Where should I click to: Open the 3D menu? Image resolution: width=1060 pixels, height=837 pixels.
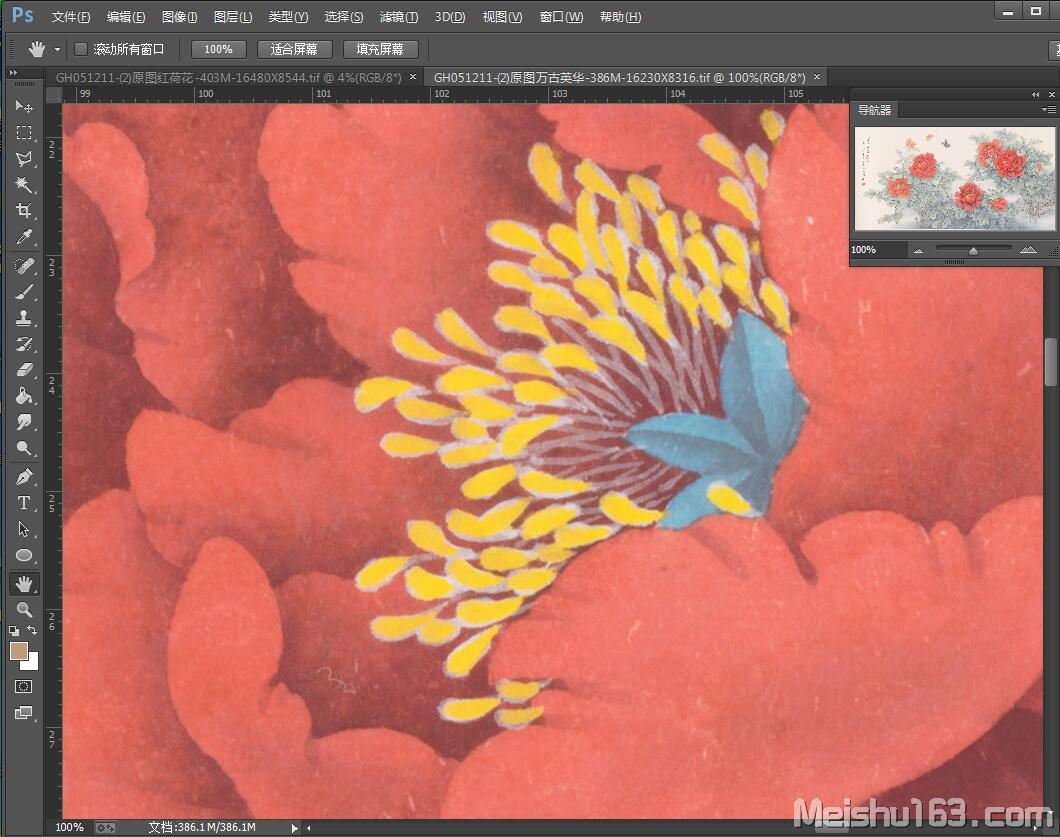pyautogui.click(x=450, y=17)
